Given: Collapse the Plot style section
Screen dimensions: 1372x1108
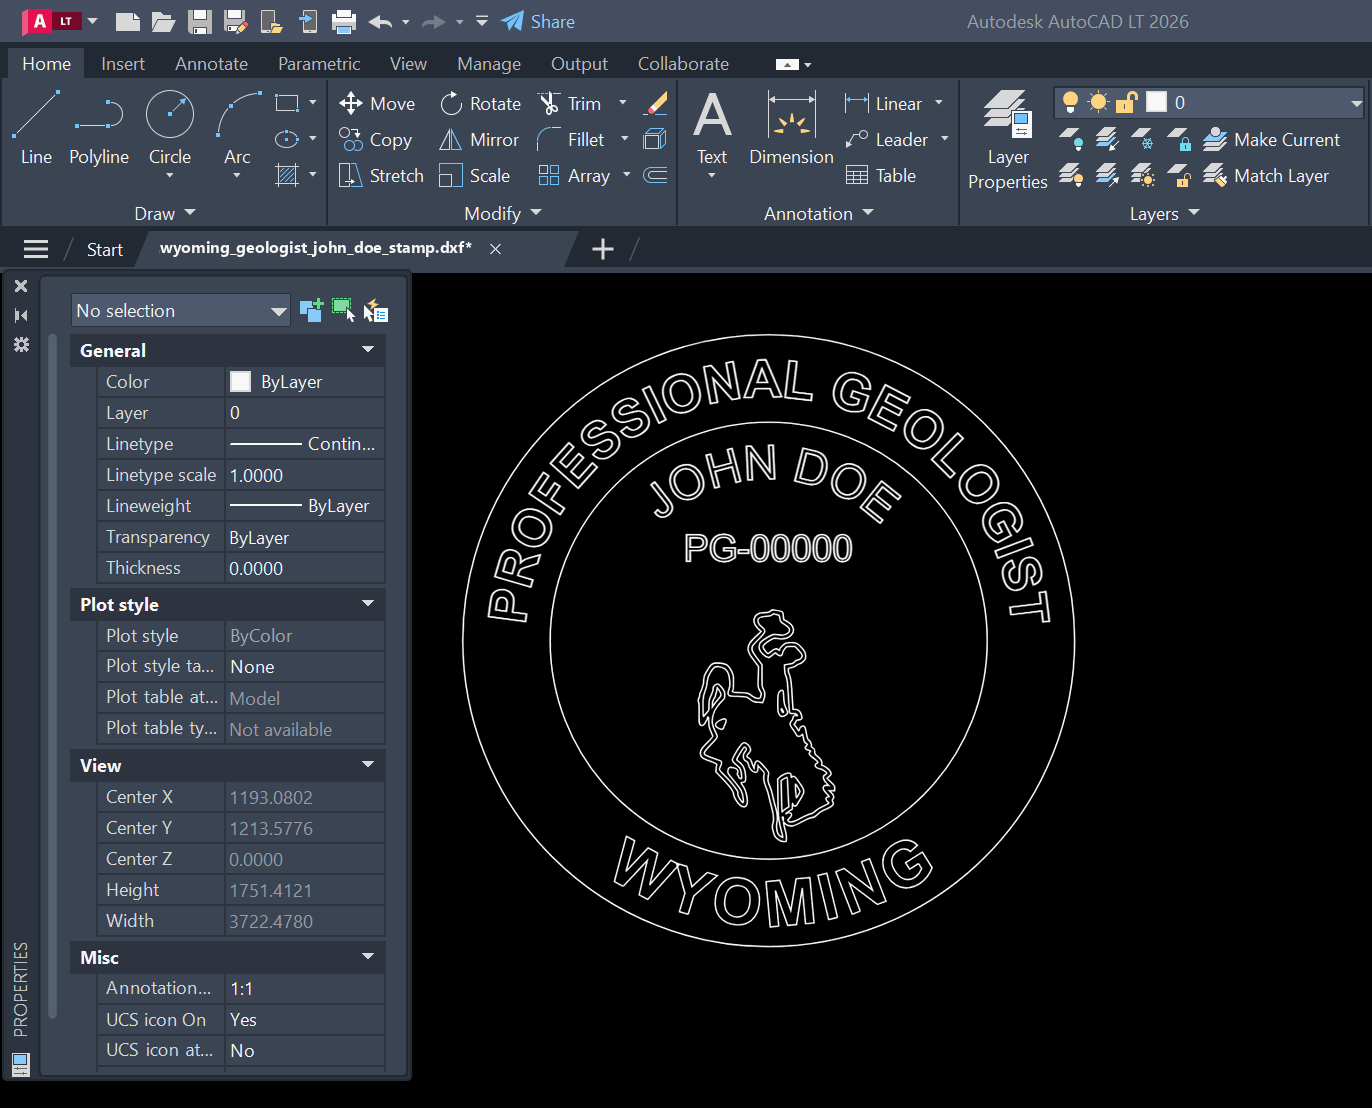Looking at the screenshot, I should pyautogui.click(x=368, y=604).
